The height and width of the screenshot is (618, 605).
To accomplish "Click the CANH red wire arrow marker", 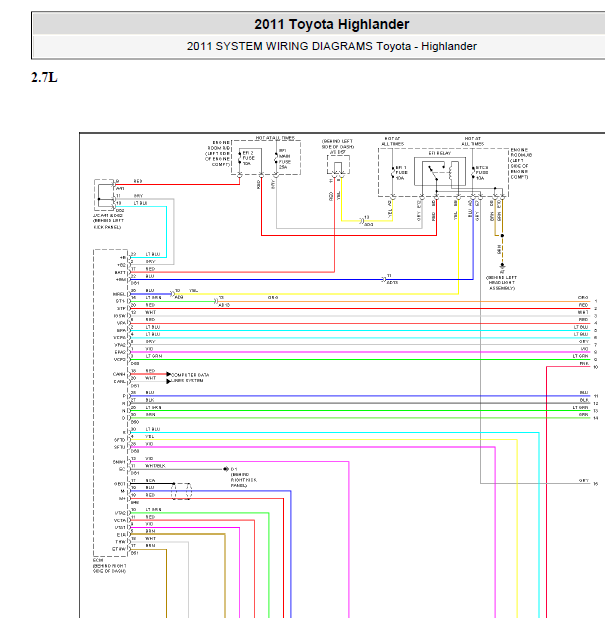I will click(x=169, y=374).
